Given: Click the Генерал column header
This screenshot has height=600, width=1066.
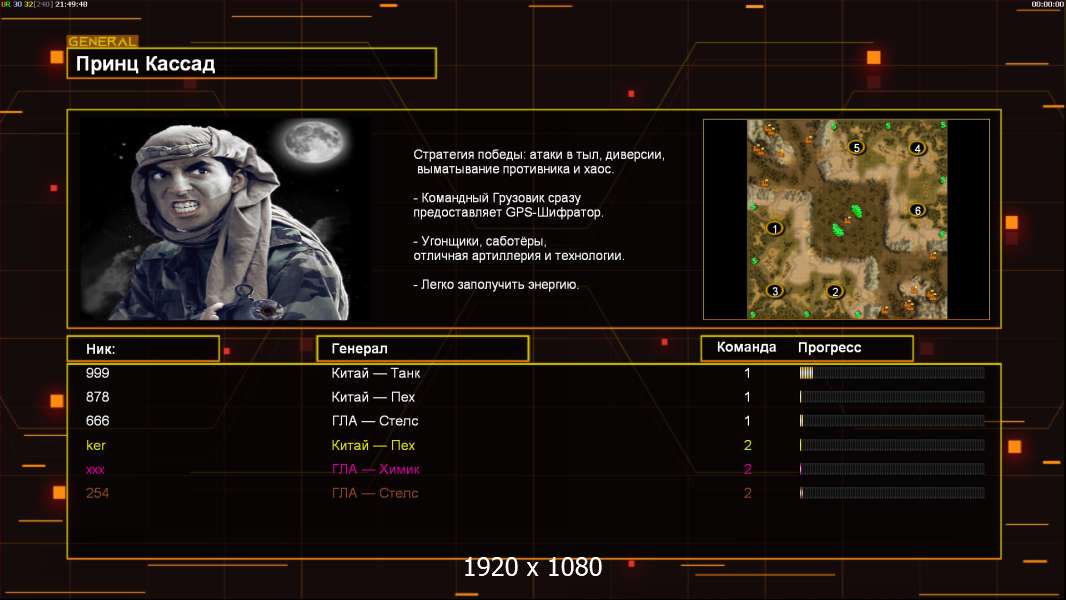Looking at the screenshot, I should point(422,349).
